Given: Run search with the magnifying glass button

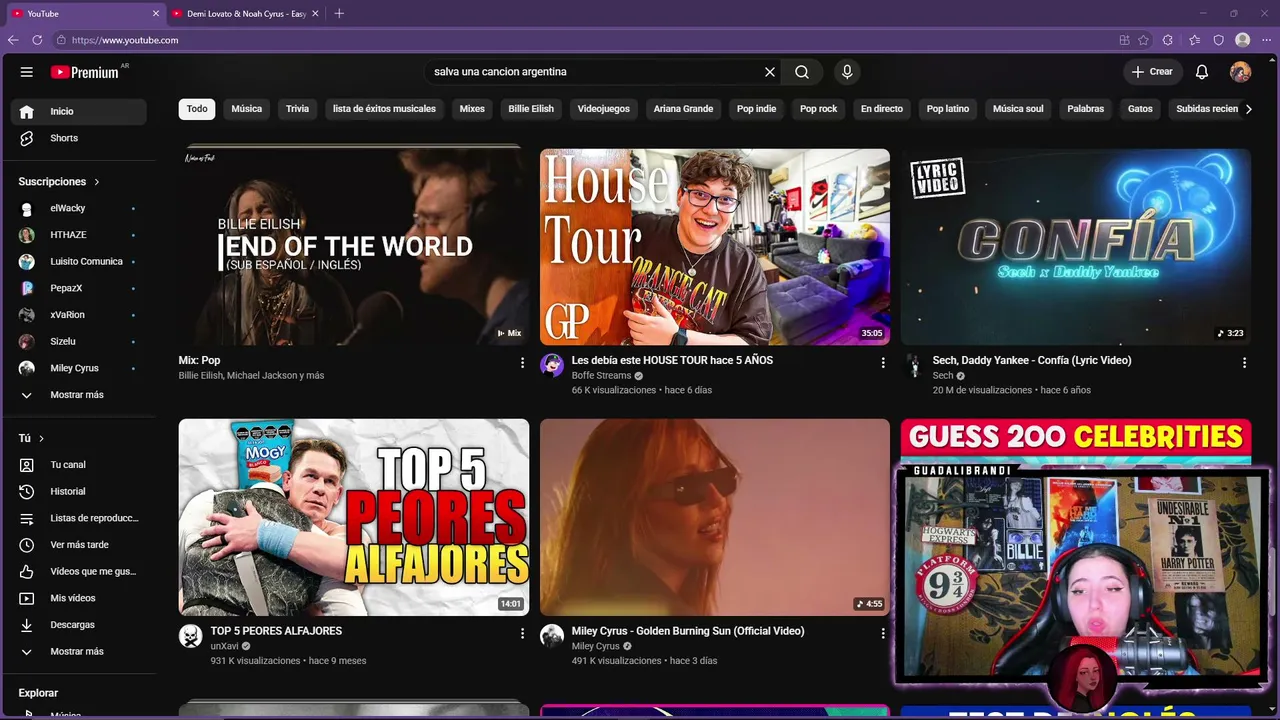Looking at the screenshot, I should (802, 72).
